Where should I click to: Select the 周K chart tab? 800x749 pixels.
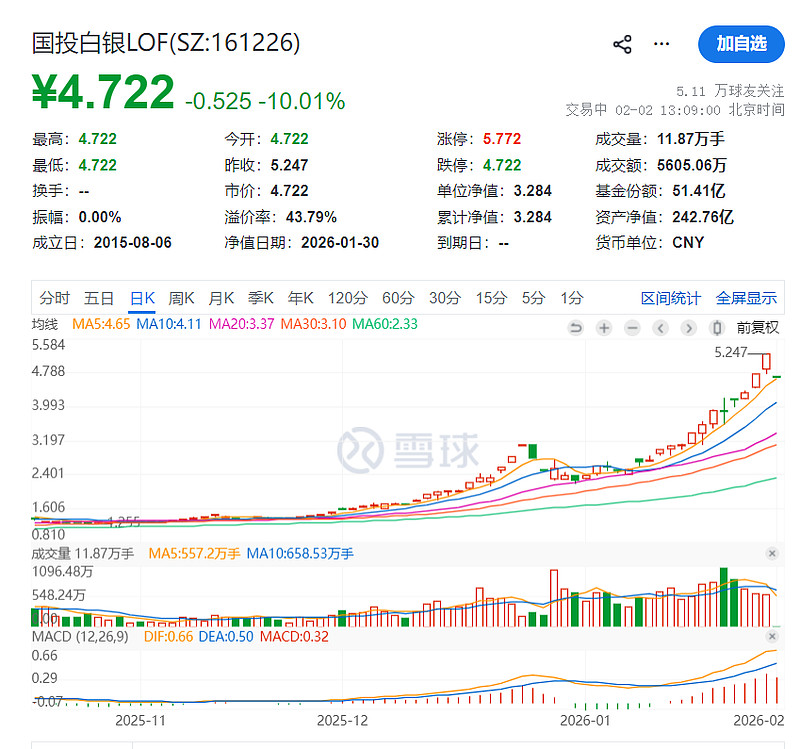tap(182, 298)
